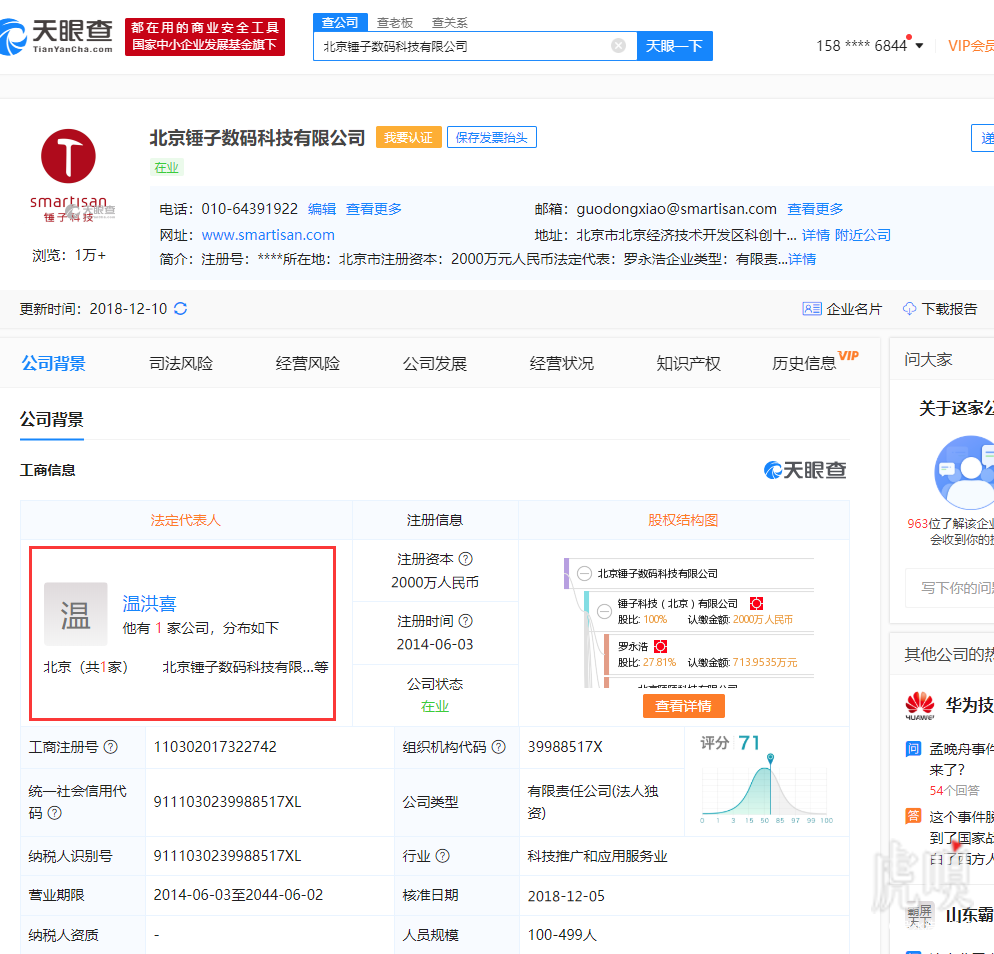Image resolution: width=994 pixels, height=954 pixels.
Task: Switch to the 查老板 search tab
Action: (395, 23)
